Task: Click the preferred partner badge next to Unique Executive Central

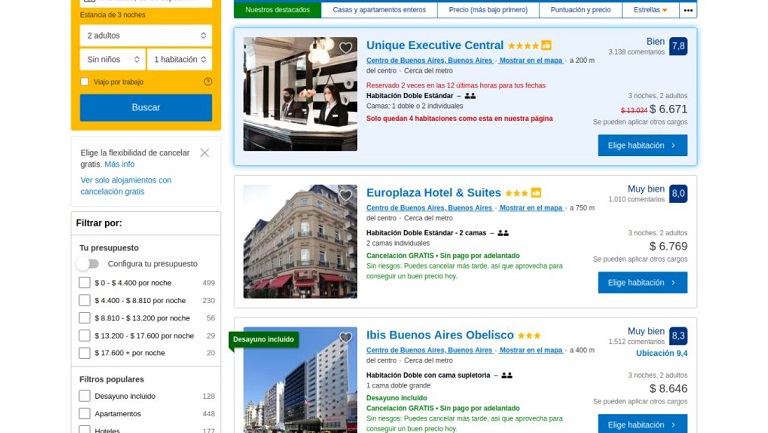Action: pyautogui.click(x=547, y=46)
